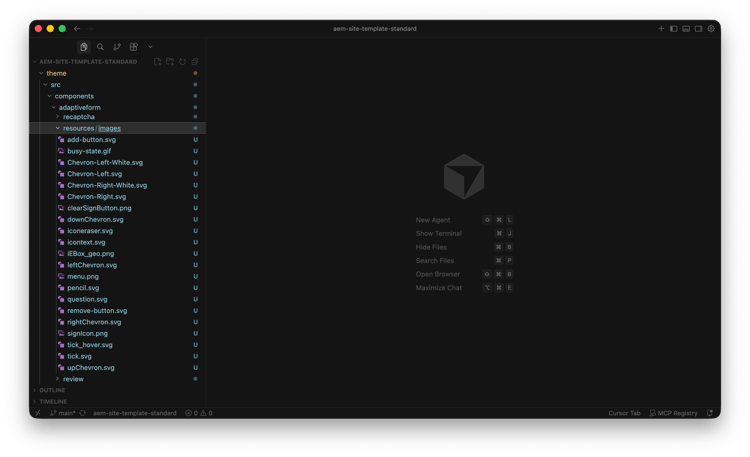
Task: Open the additional views dropdown chevron
Action: [150, 47]
